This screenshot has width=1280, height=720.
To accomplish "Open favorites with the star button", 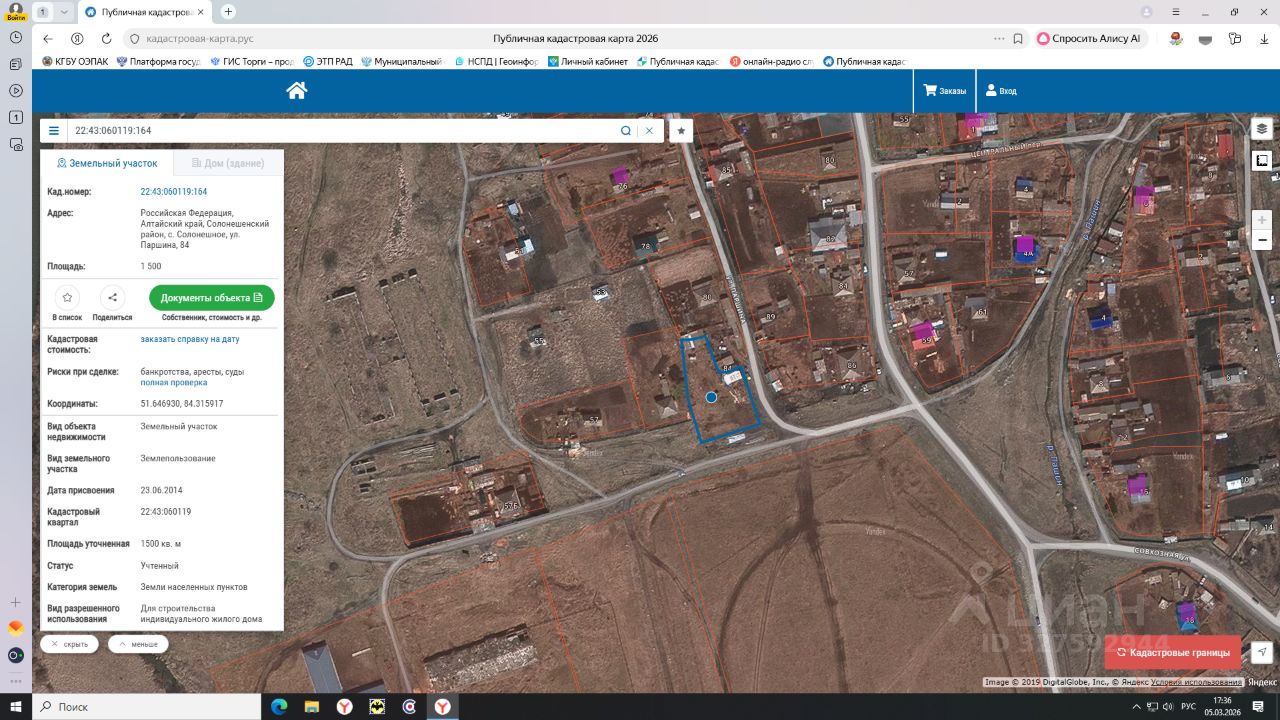I will 681,131.
